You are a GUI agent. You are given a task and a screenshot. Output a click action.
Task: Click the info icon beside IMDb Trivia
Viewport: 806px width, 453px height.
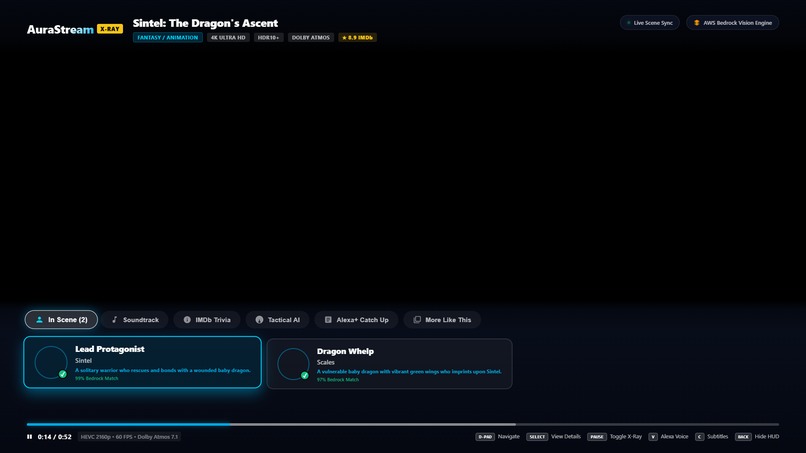[187, 319]
